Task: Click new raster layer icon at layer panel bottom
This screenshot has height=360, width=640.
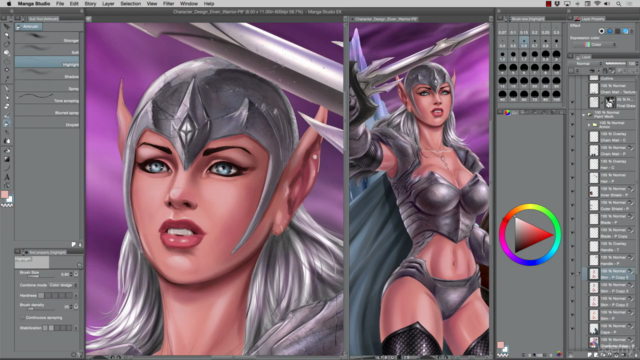Action: 589,355
